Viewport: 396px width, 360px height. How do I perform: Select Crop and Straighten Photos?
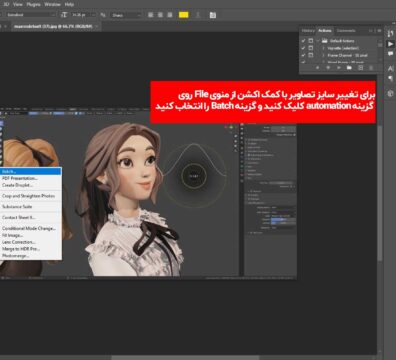point(31,196)
